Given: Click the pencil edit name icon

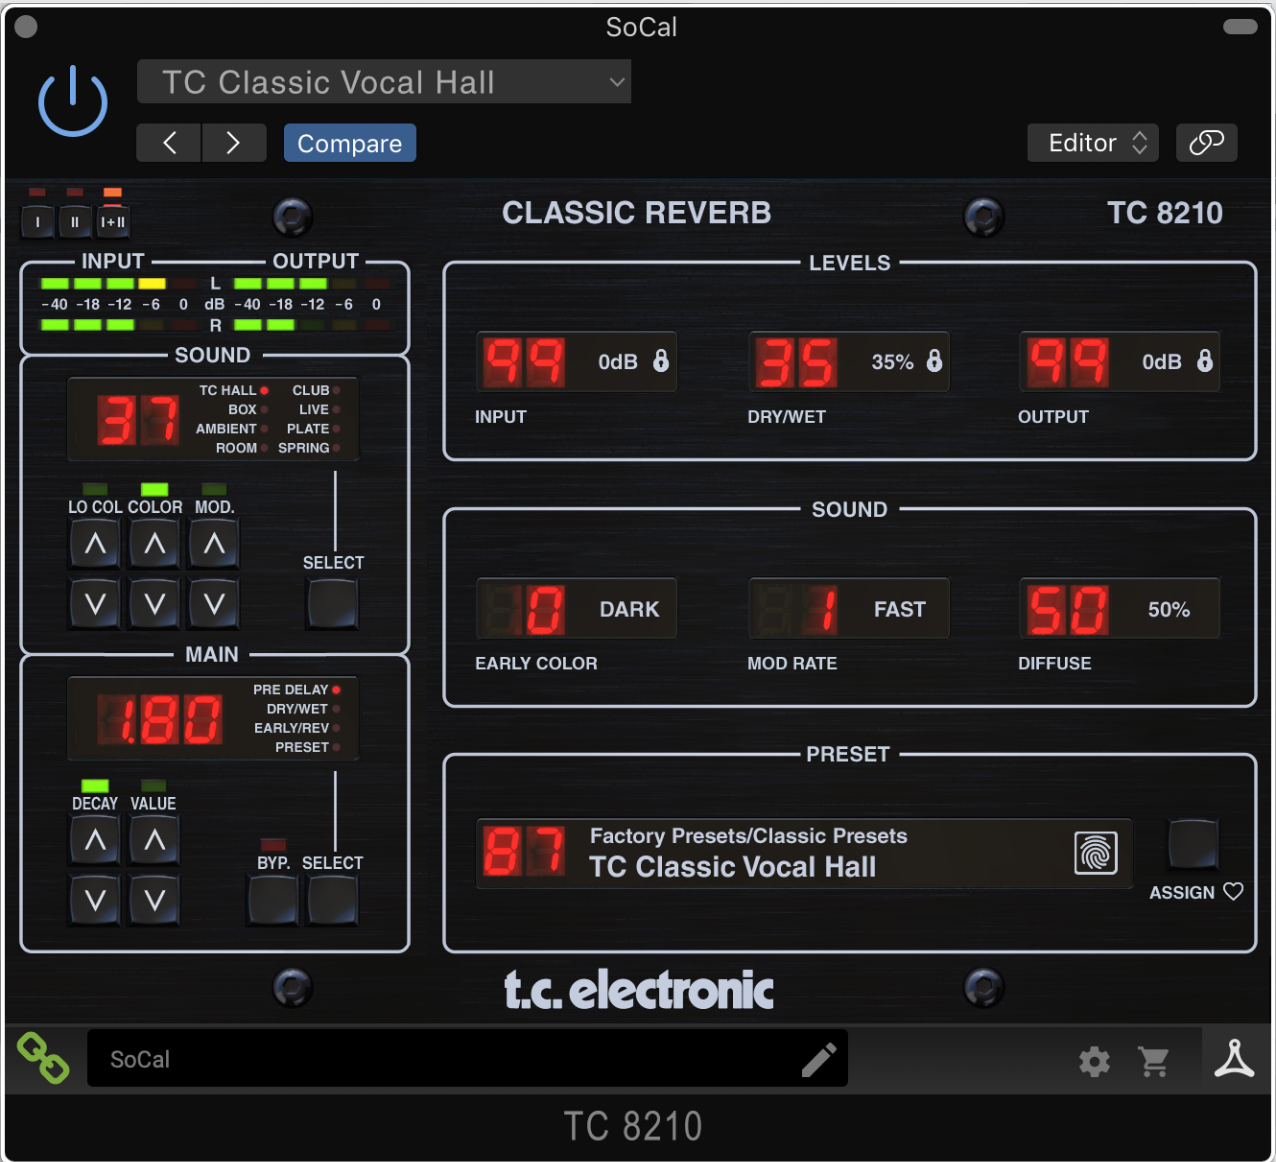Looking at the screenshot, I should pyautogui.click(x=819, y=1059).
